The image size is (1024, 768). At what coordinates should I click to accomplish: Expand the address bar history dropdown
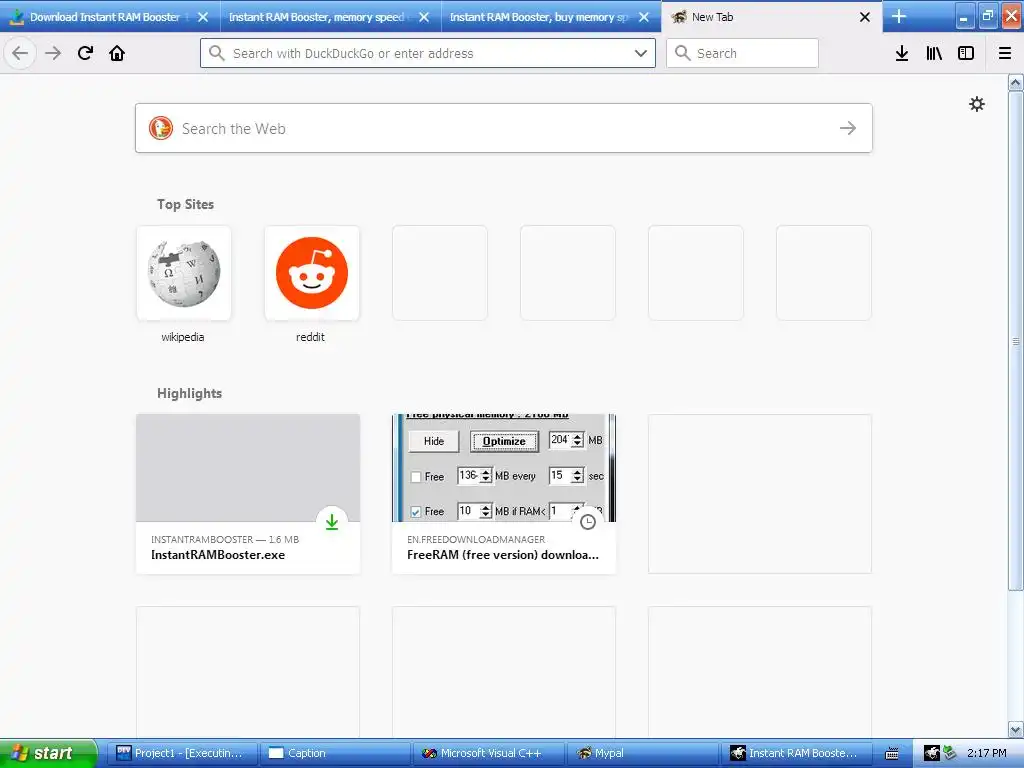coord(641,53)
